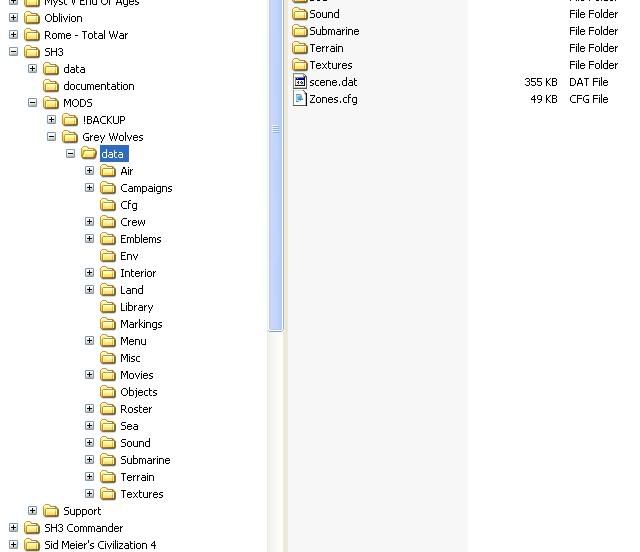
Task: Select Terrain in the folder tree
Action: pyautogui.click(x=137, y=477)
